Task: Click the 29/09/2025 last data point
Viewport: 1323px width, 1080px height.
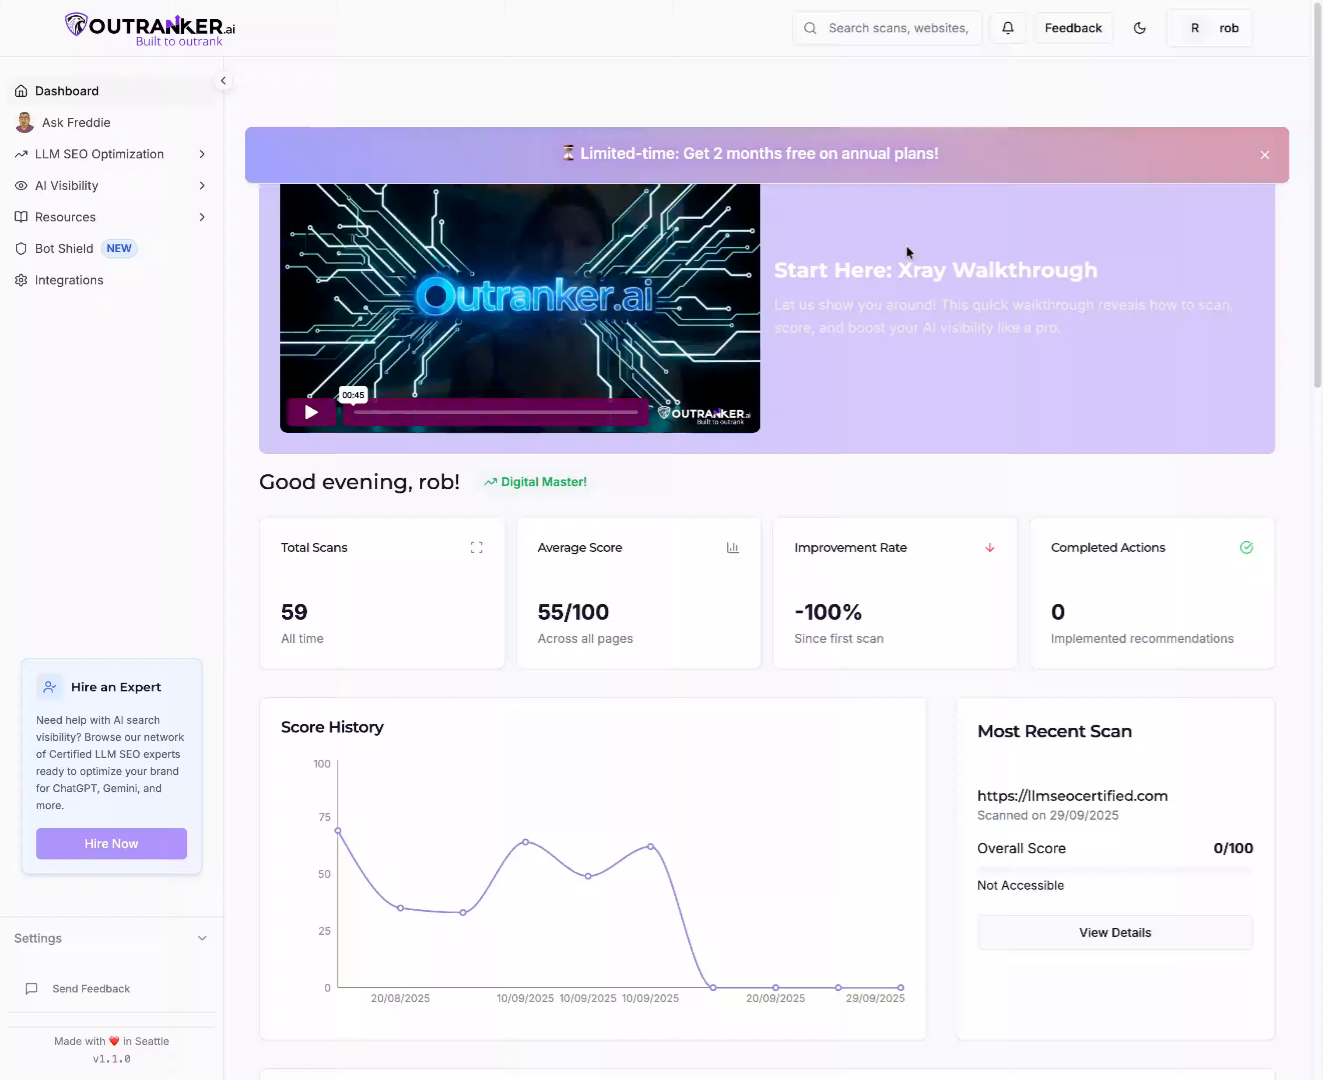Action: click(x=900, y=988)
